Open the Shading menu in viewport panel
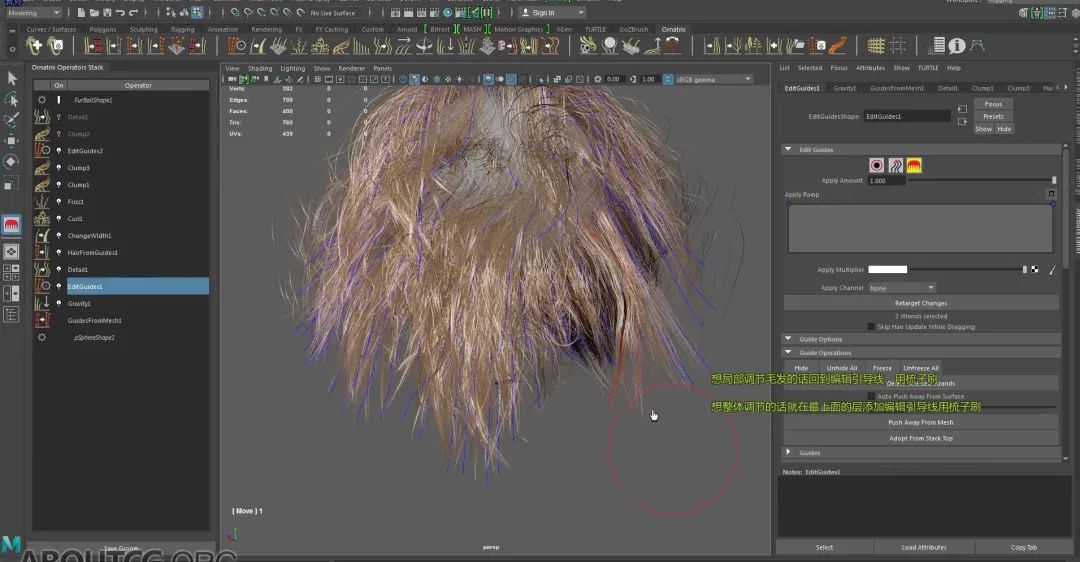Screen dimensions: 1080x562 (260, 69)
